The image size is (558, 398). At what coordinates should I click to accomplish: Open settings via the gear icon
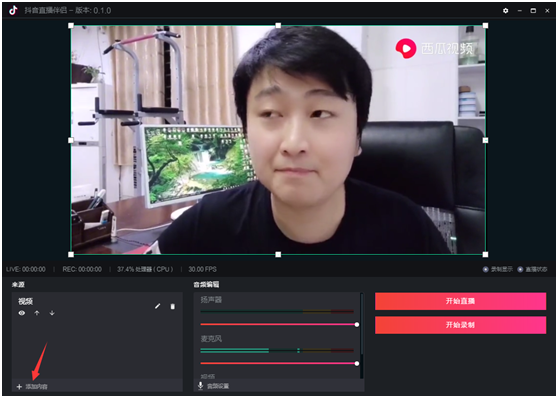505,11
